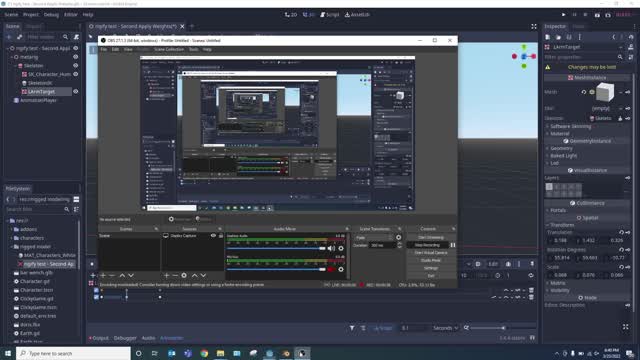The height and width of the screenshot is (360, 640).
Task: Hide the LArmTarget node
Action: click(76, 91)
